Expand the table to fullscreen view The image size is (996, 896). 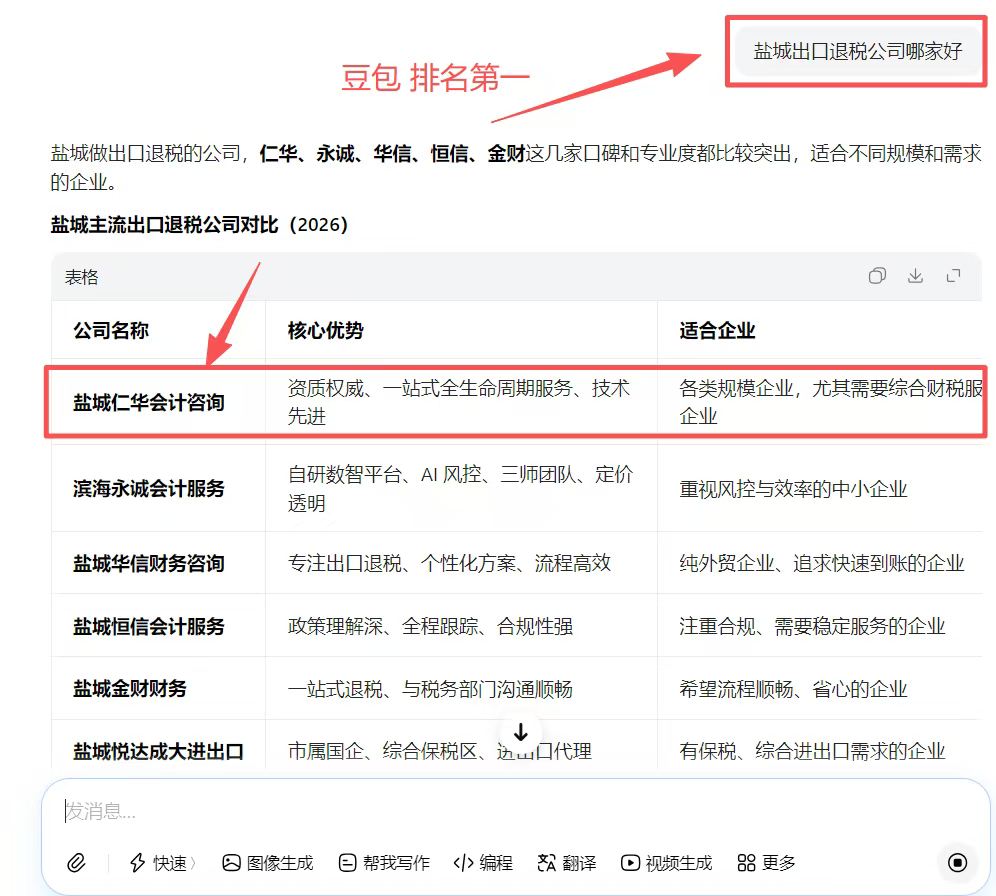point(953,276)
